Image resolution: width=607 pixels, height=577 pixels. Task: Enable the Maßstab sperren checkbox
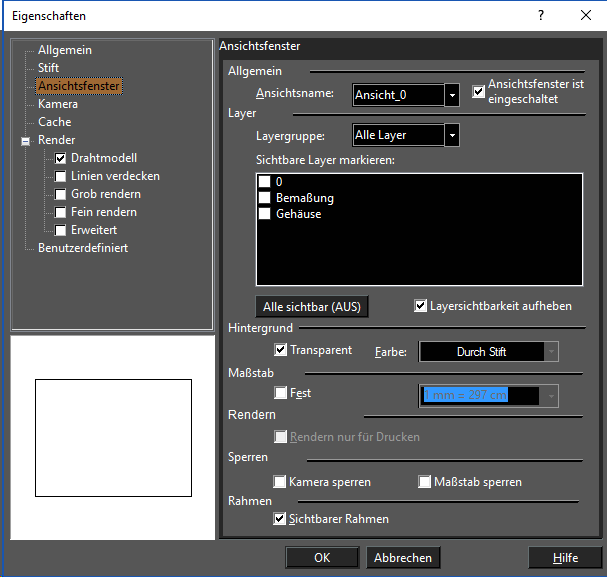coord(425,482)
